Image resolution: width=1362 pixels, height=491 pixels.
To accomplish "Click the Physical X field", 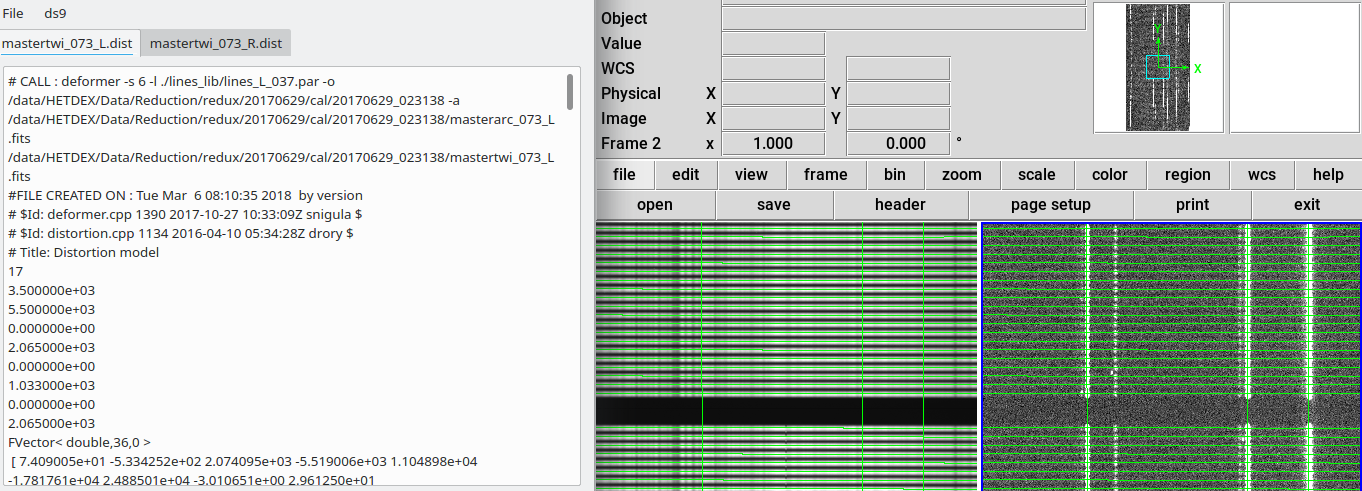I will [x=773, y=94].
